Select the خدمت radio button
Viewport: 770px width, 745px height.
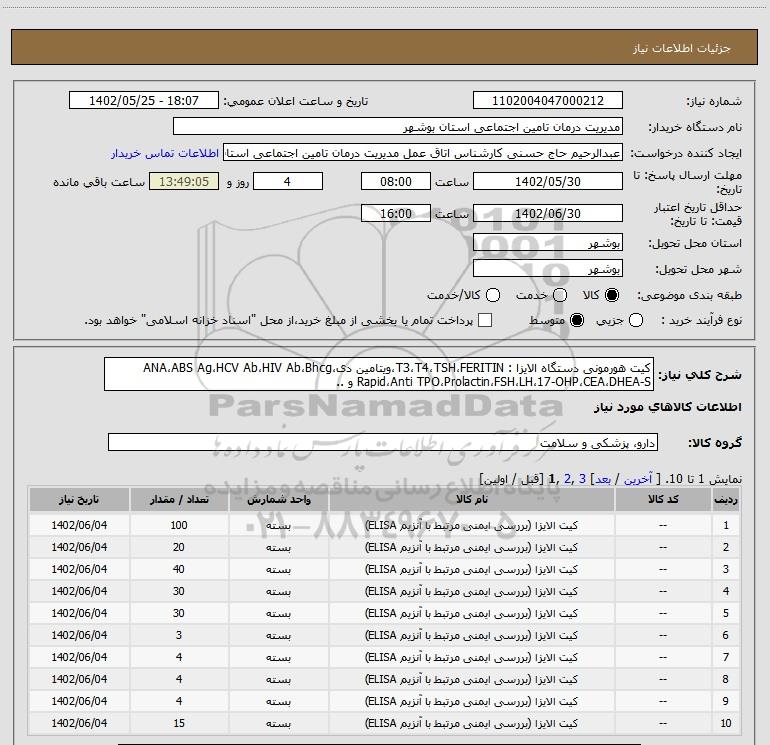point(560,295)
